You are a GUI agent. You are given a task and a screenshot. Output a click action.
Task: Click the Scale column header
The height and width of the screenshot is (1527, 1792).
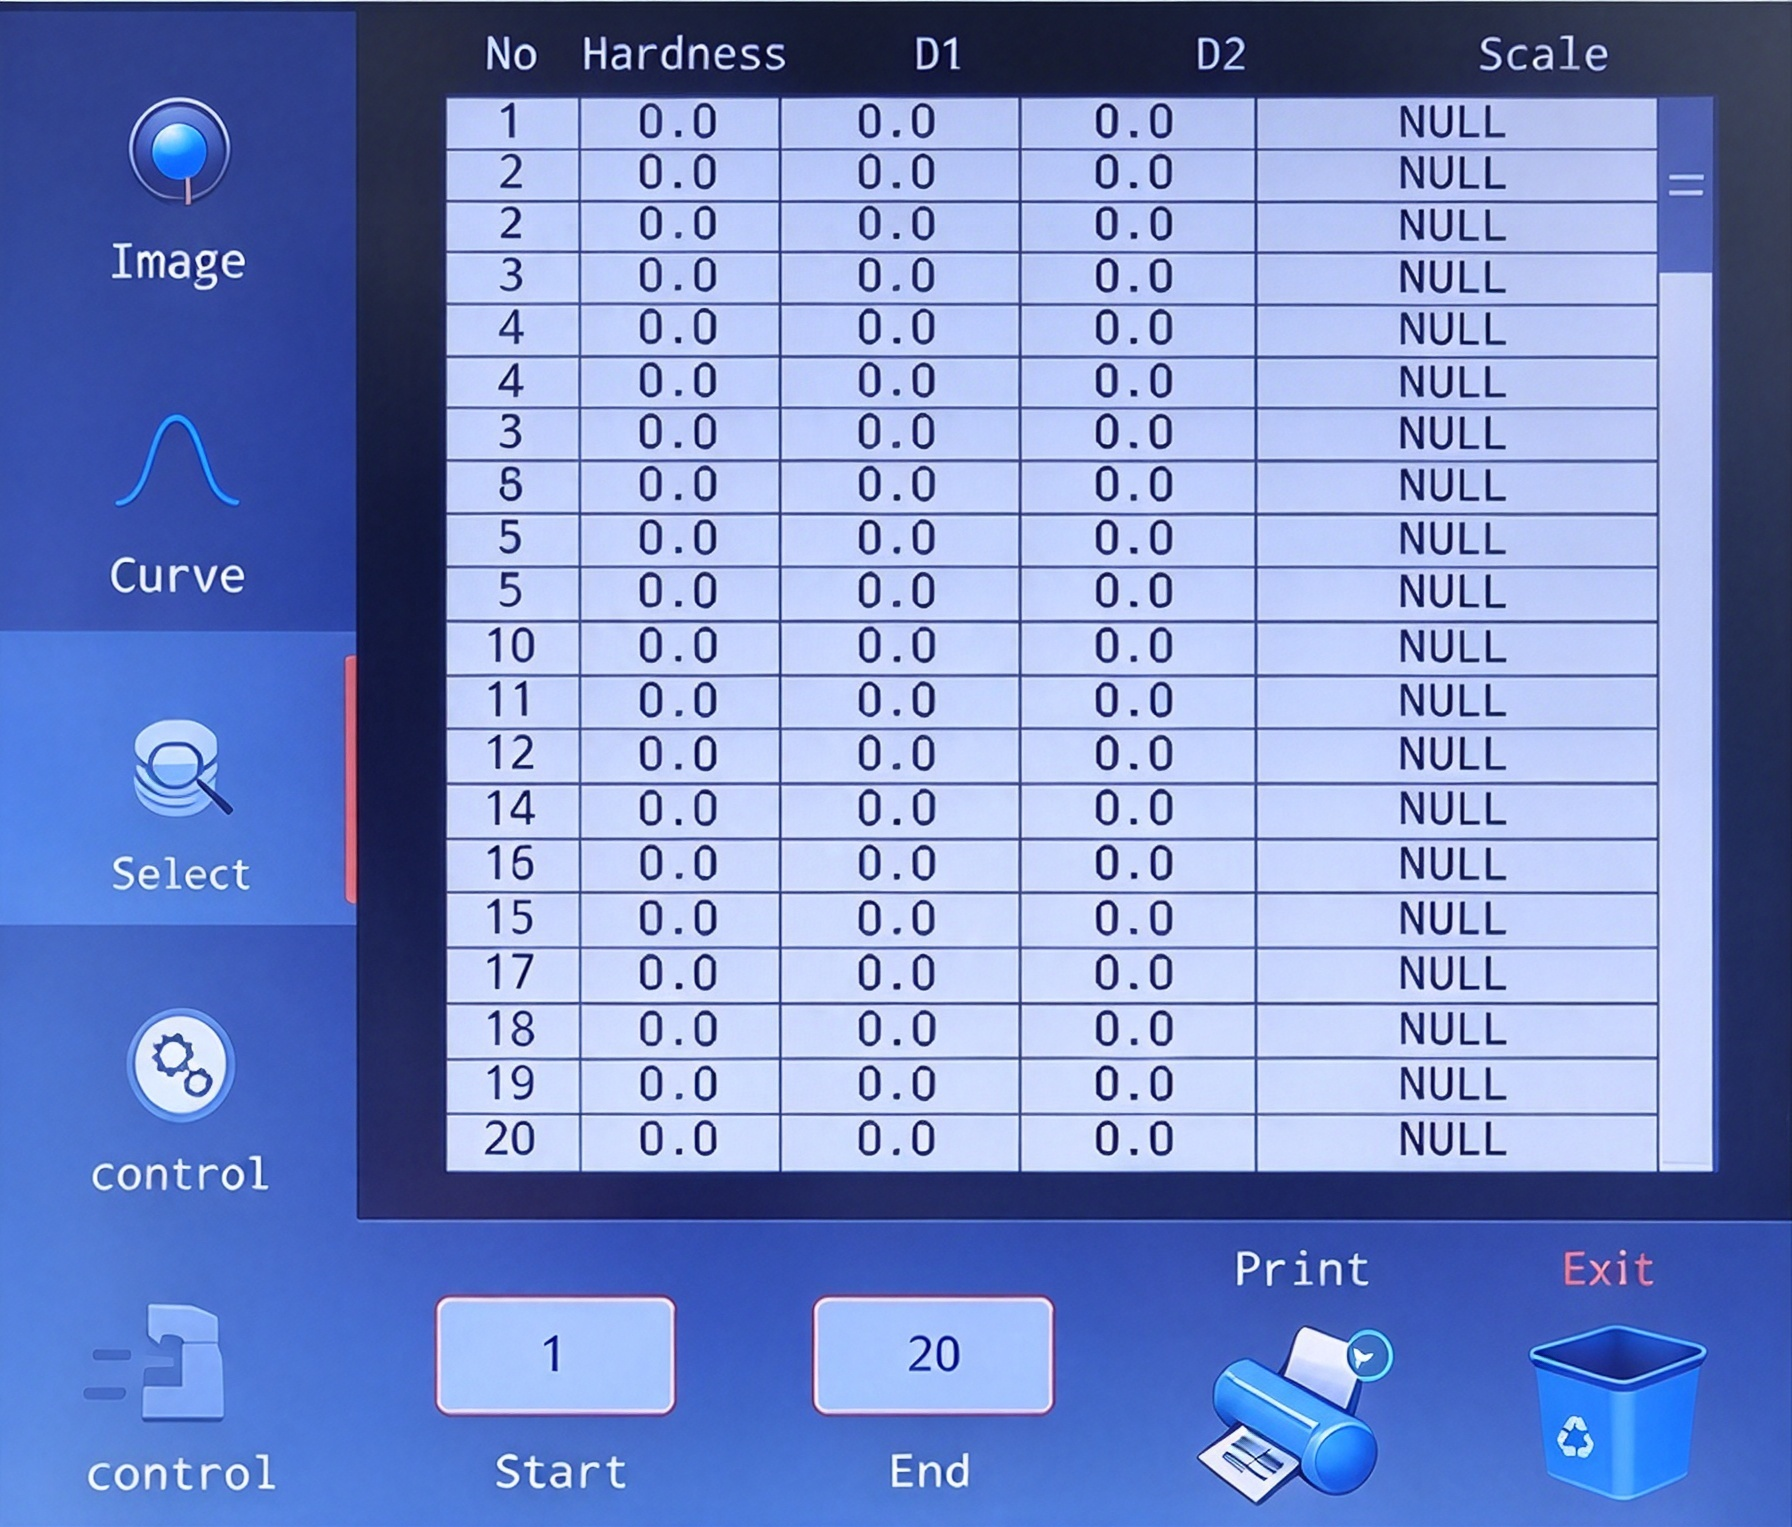coord(1543,54)
